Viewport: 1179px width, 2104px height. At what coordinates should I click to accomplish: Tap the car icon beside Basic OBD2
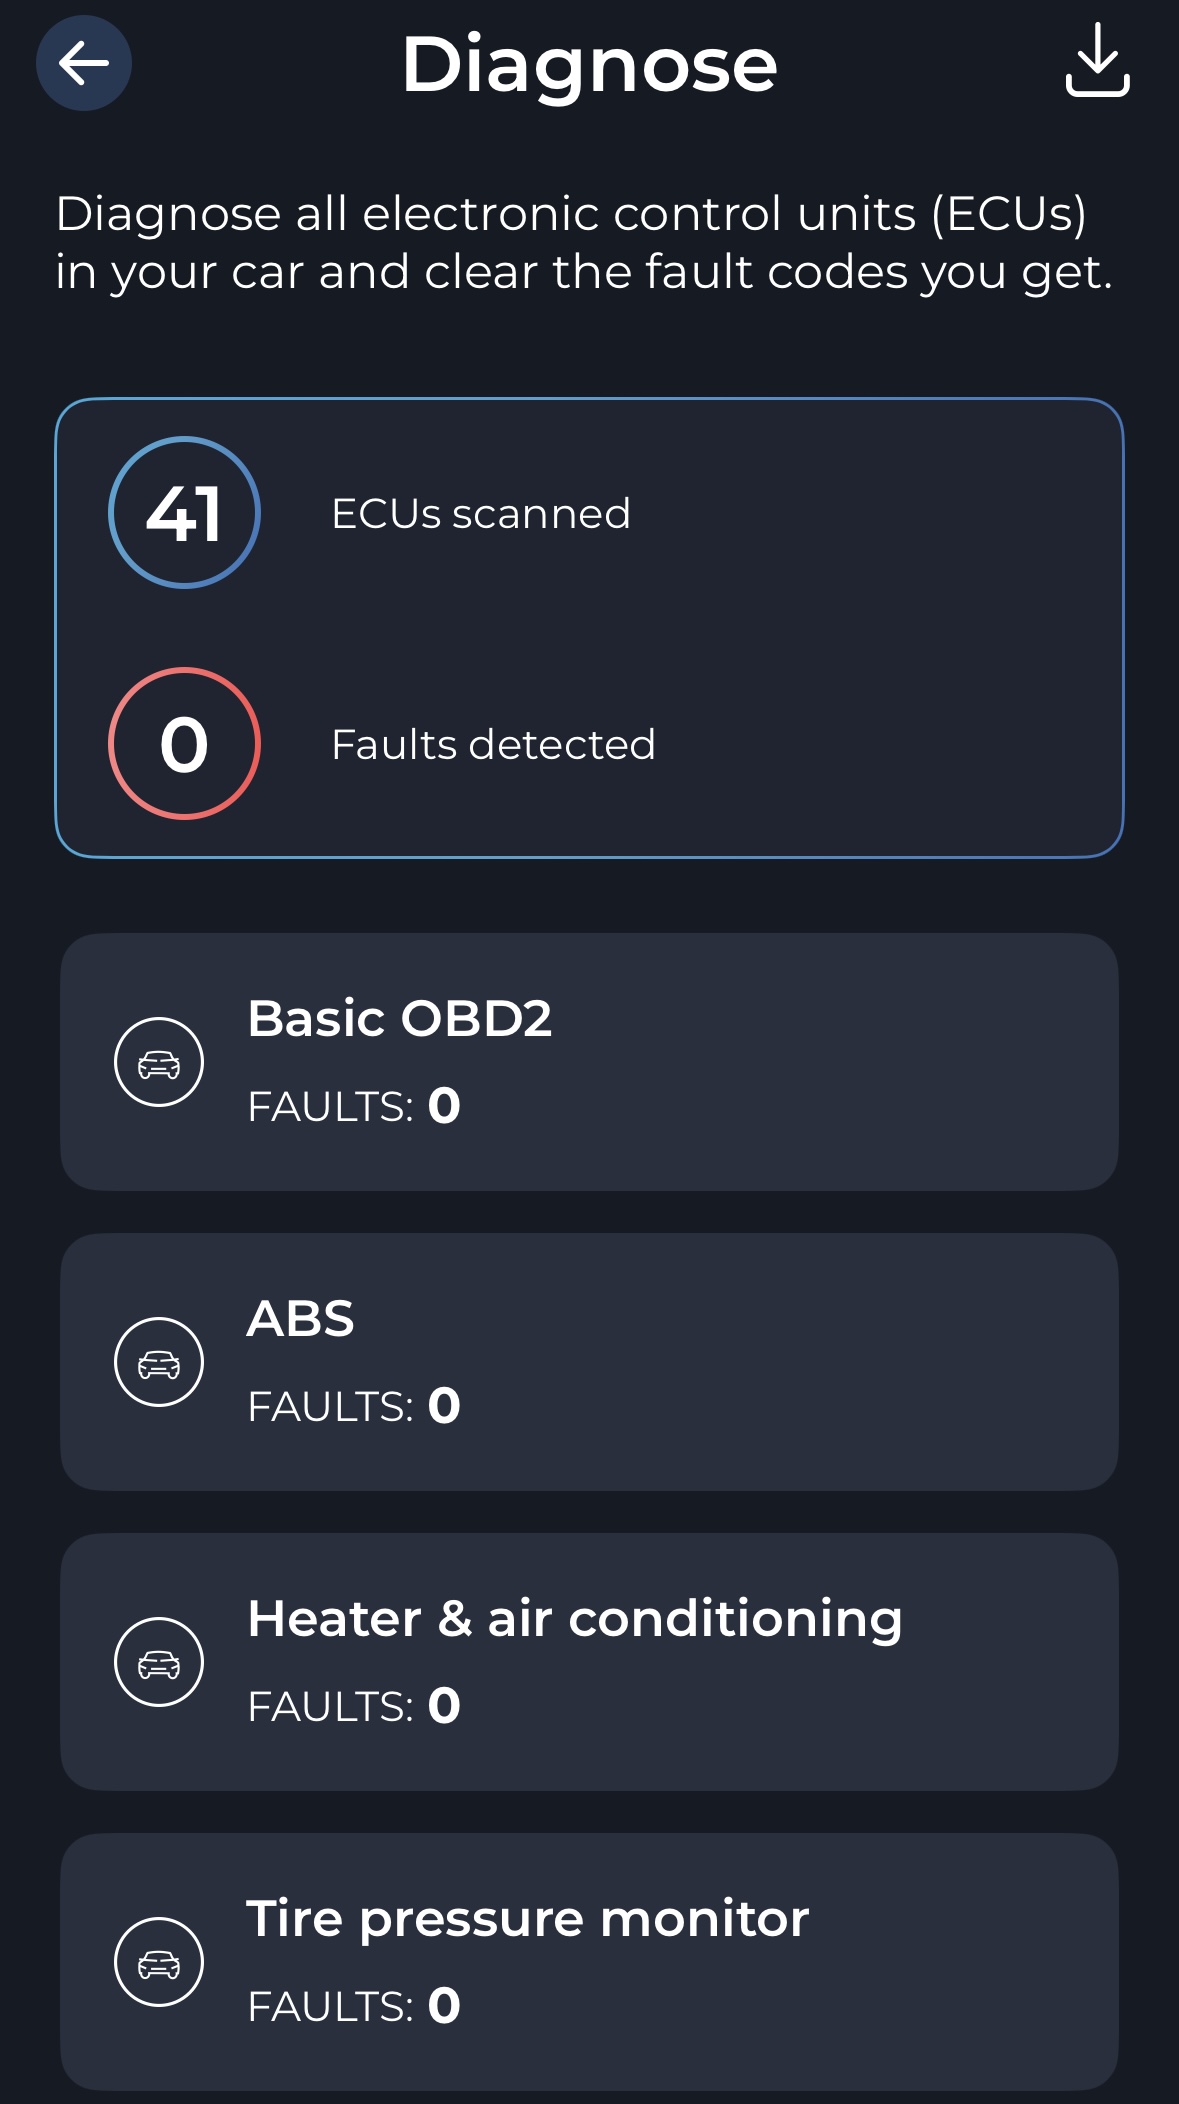tap(159, 1062)
